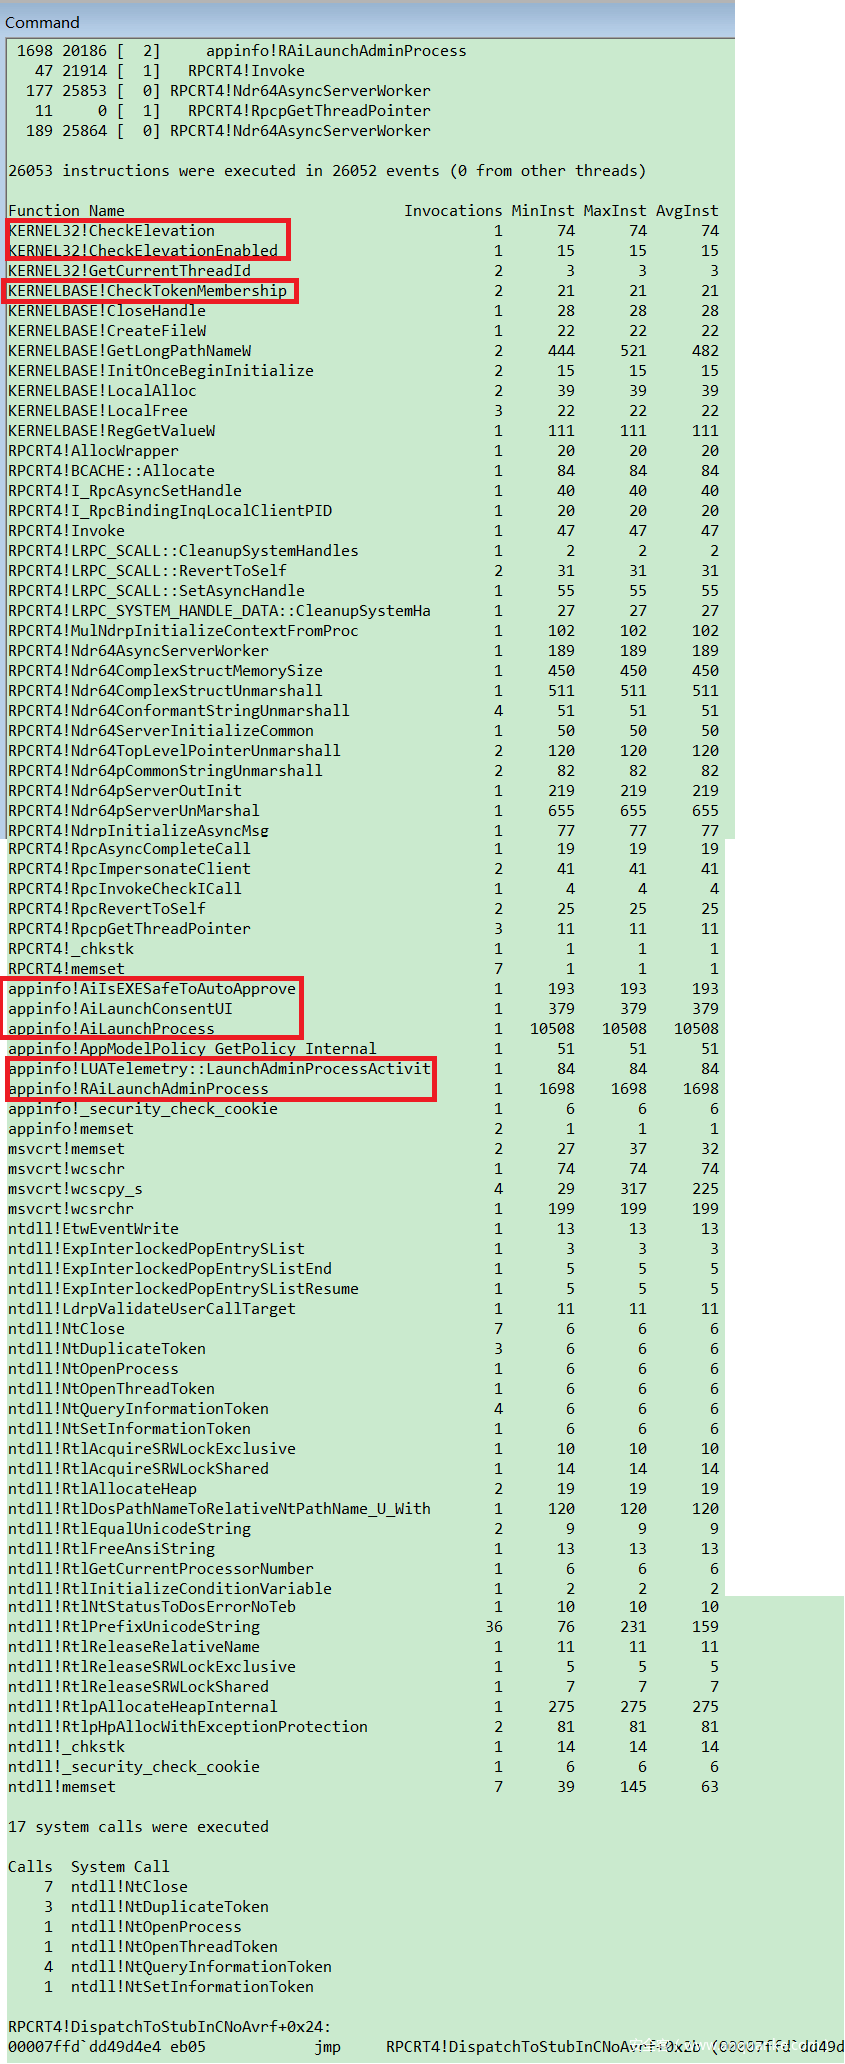845x2064 pixels.
Task: Select KERNELBASE!InitOnceBeginInitialize row
Action: [x=363, y=370]
